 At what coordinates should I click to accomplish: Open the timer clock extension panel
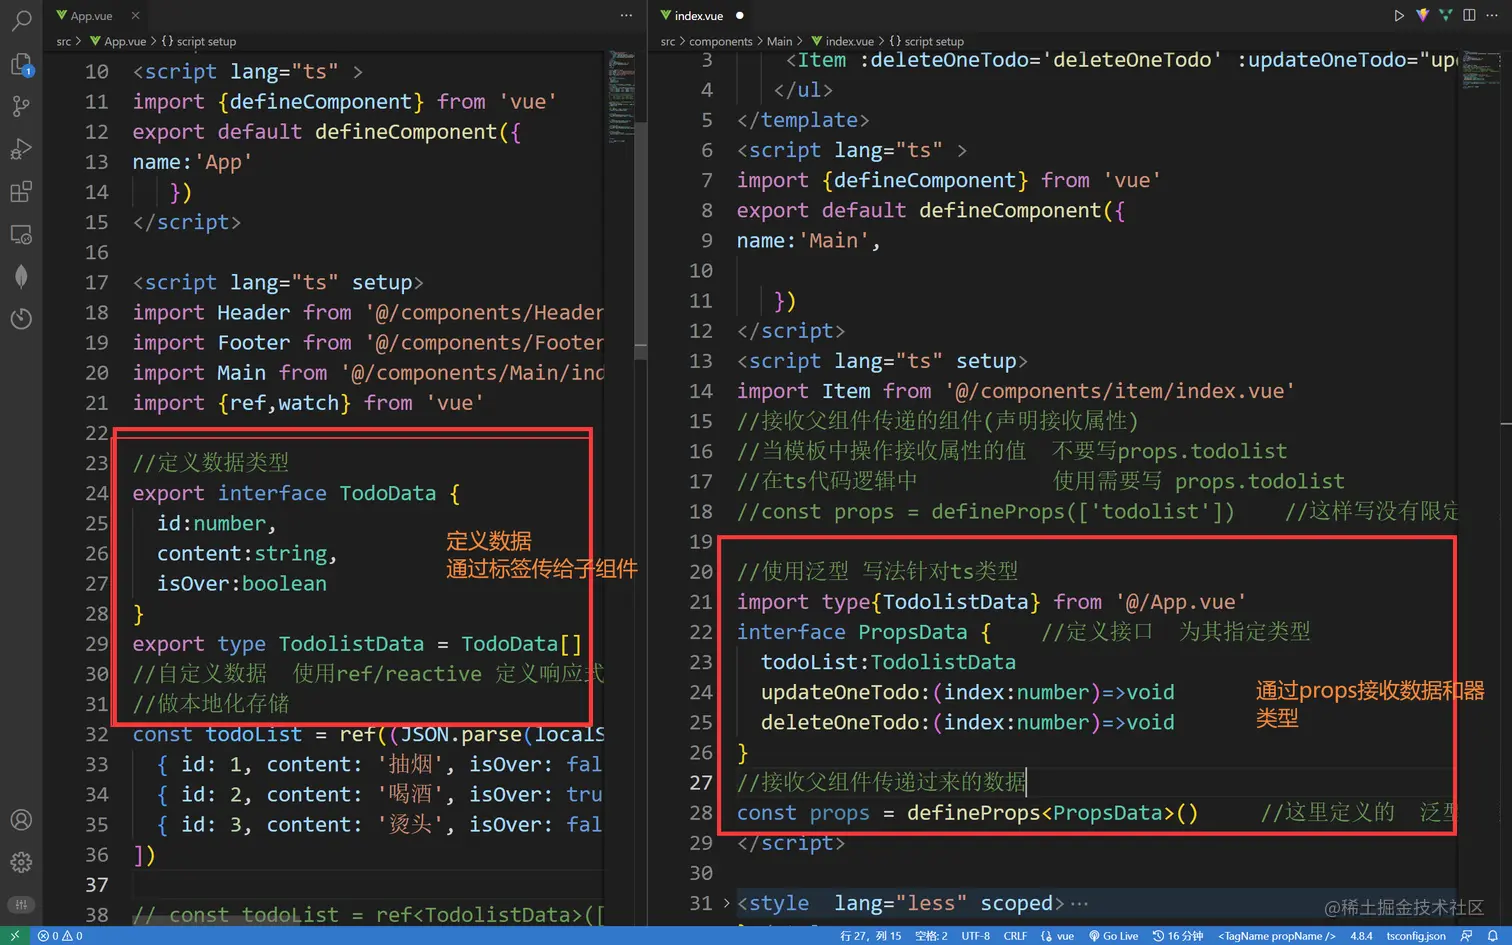click(x=21, y=319)
